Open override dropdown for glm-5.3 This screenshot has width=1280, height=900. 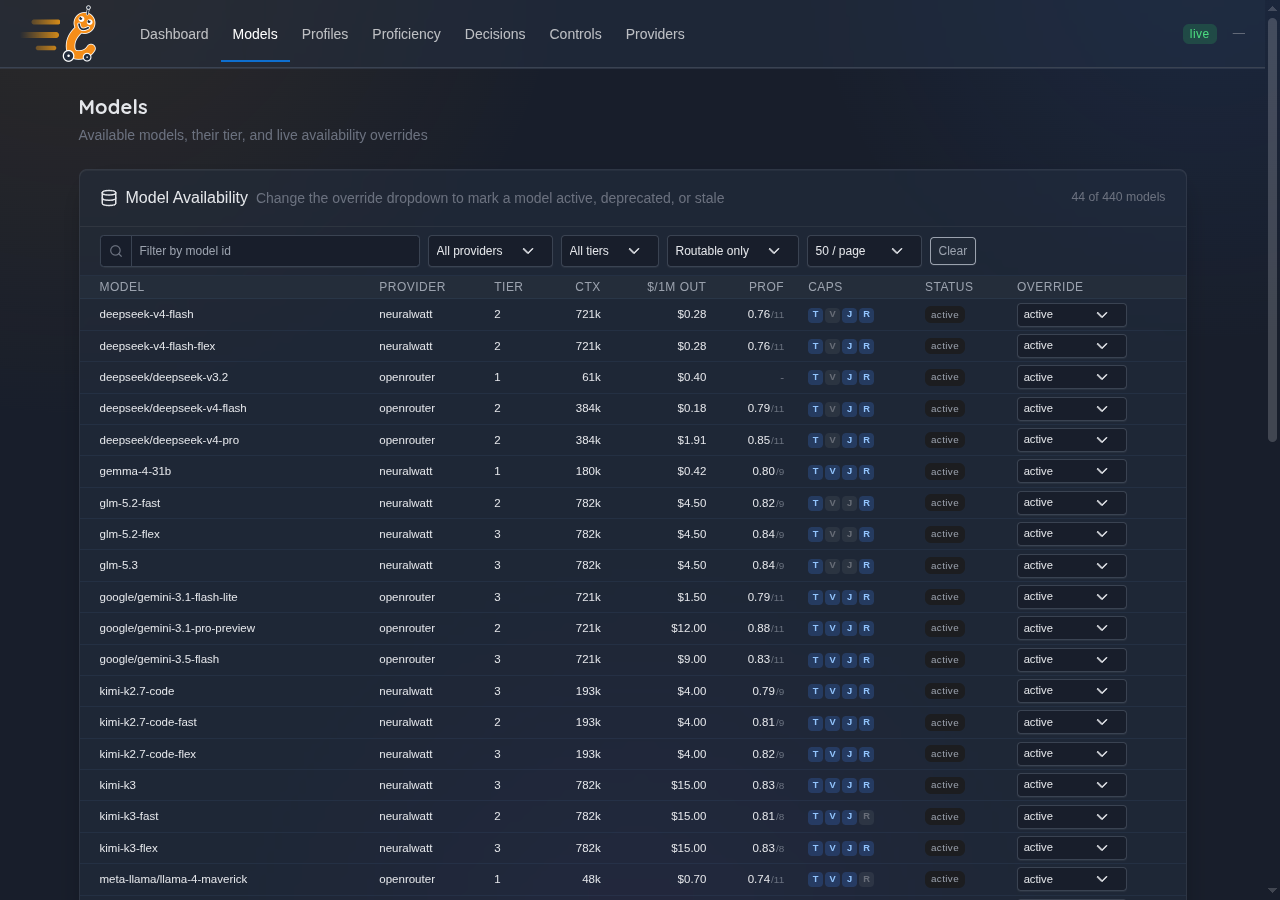coord(1071,566)
